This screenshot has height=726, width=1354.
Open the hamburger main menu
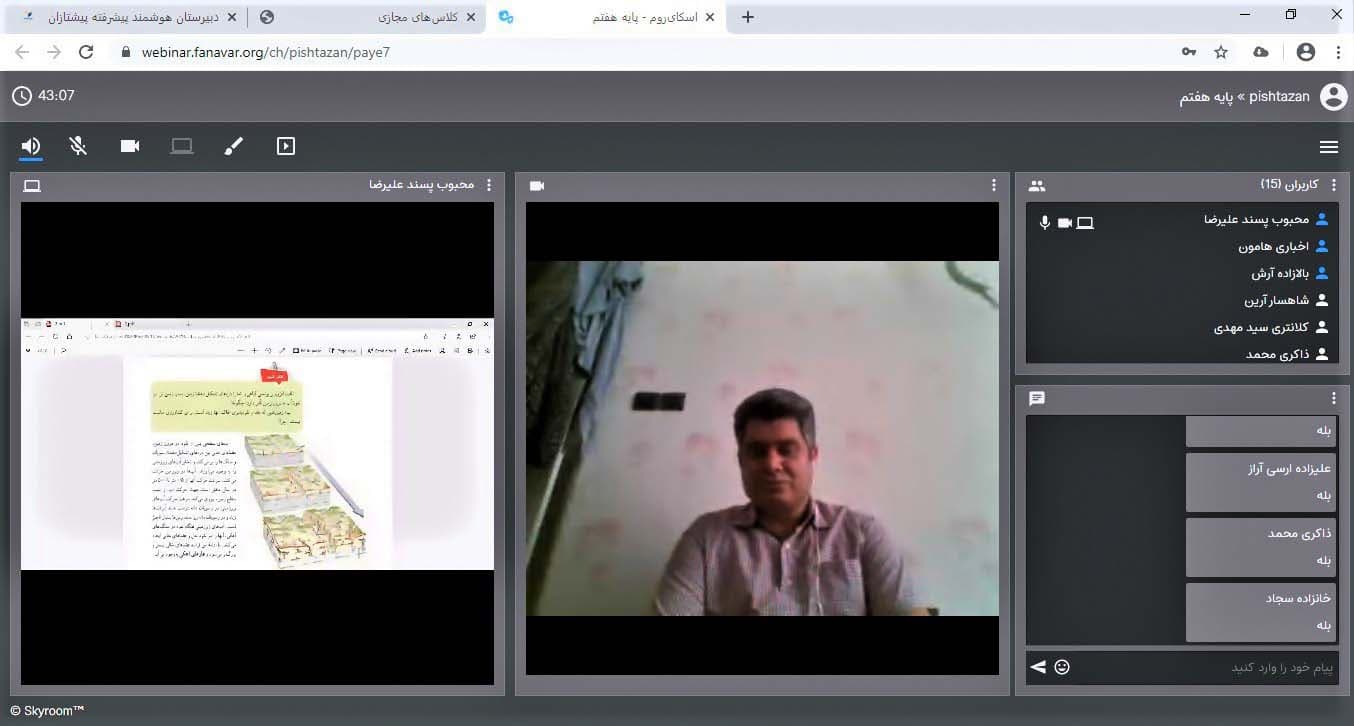coord(1328,147)
